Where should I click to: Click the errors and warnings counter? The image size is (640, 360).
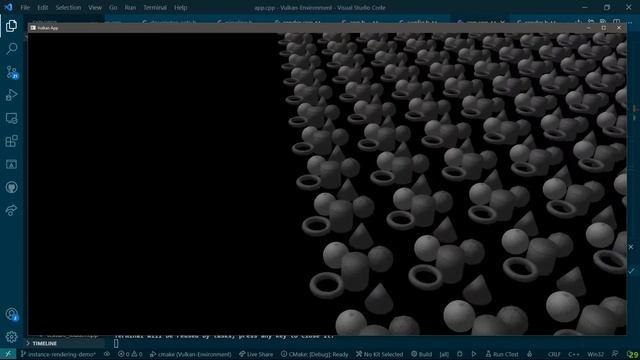130,354
